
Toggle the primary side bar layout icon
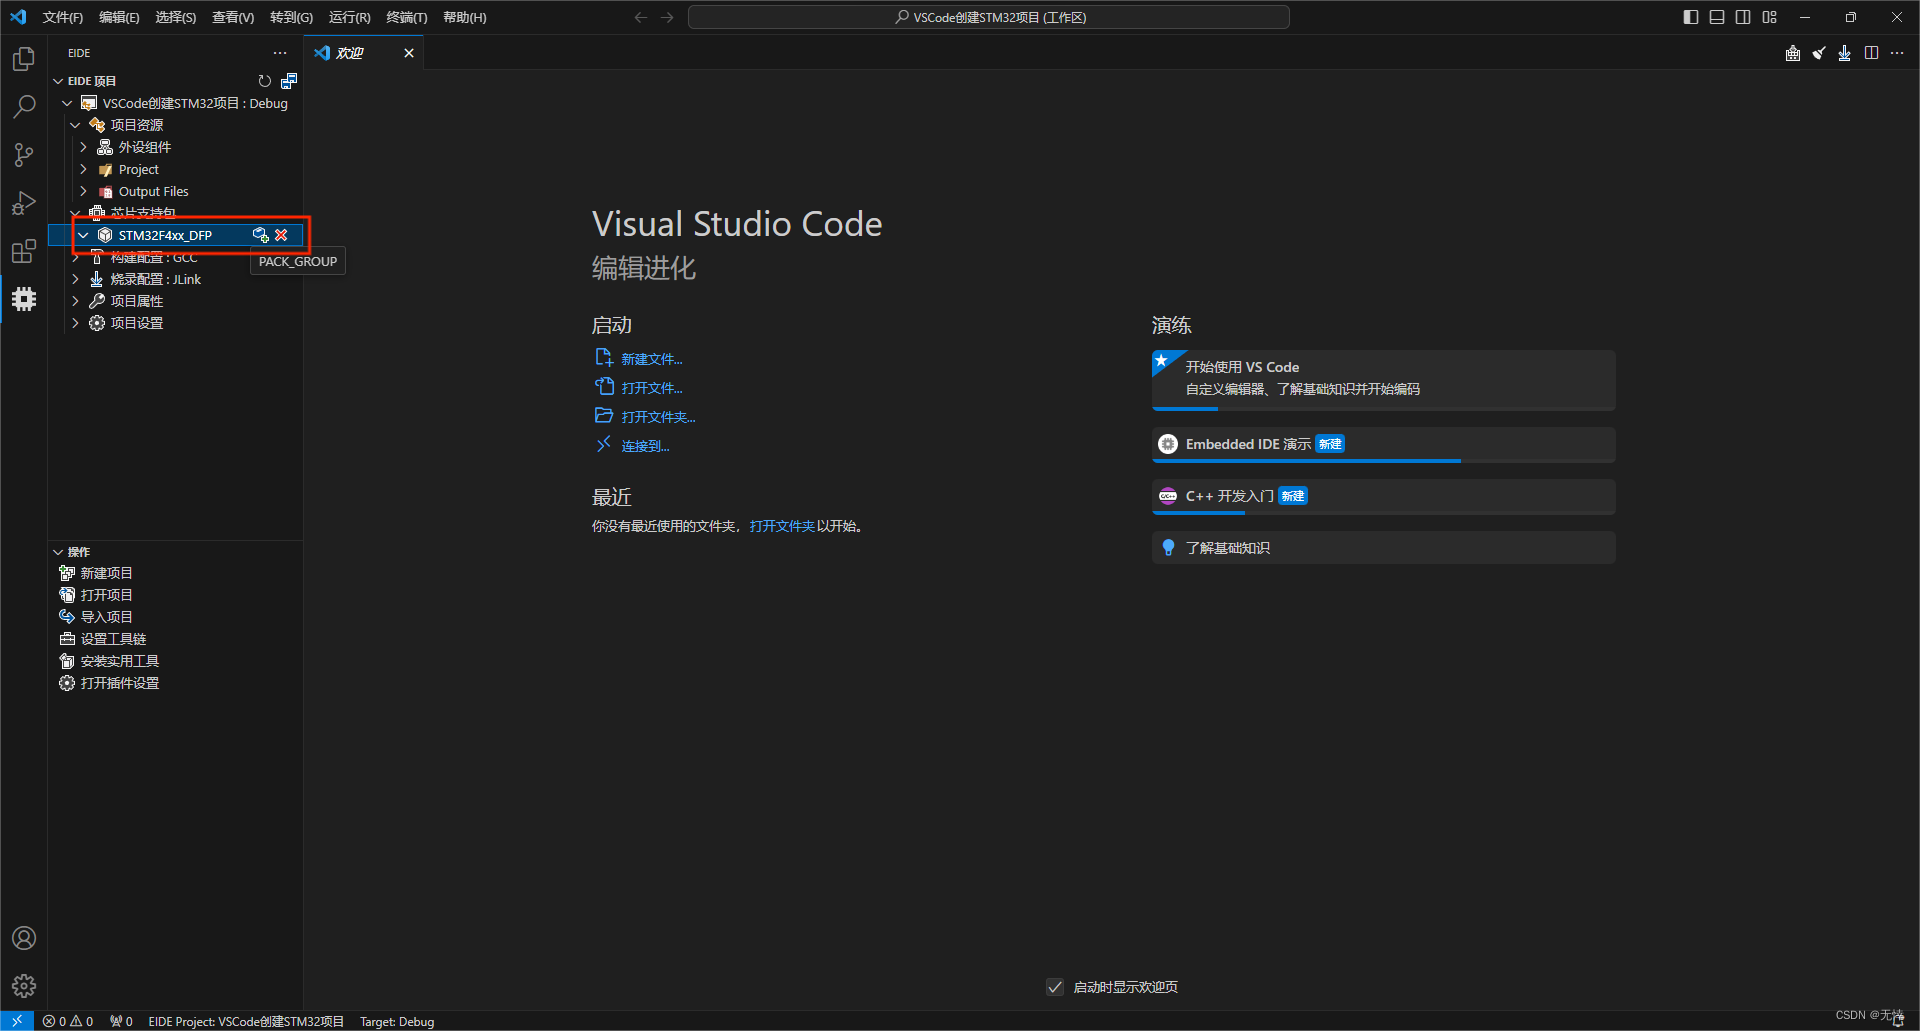click(1691, 17)
